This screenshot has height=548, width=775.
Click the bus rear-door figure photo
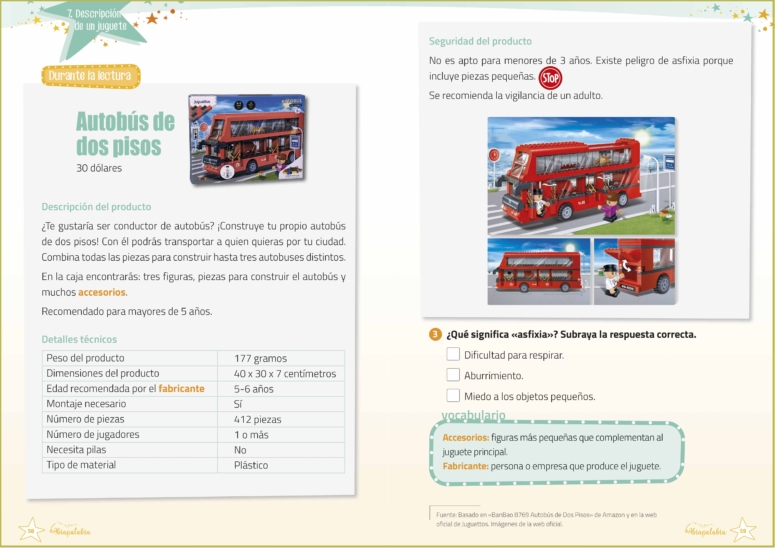pos(635,271)
